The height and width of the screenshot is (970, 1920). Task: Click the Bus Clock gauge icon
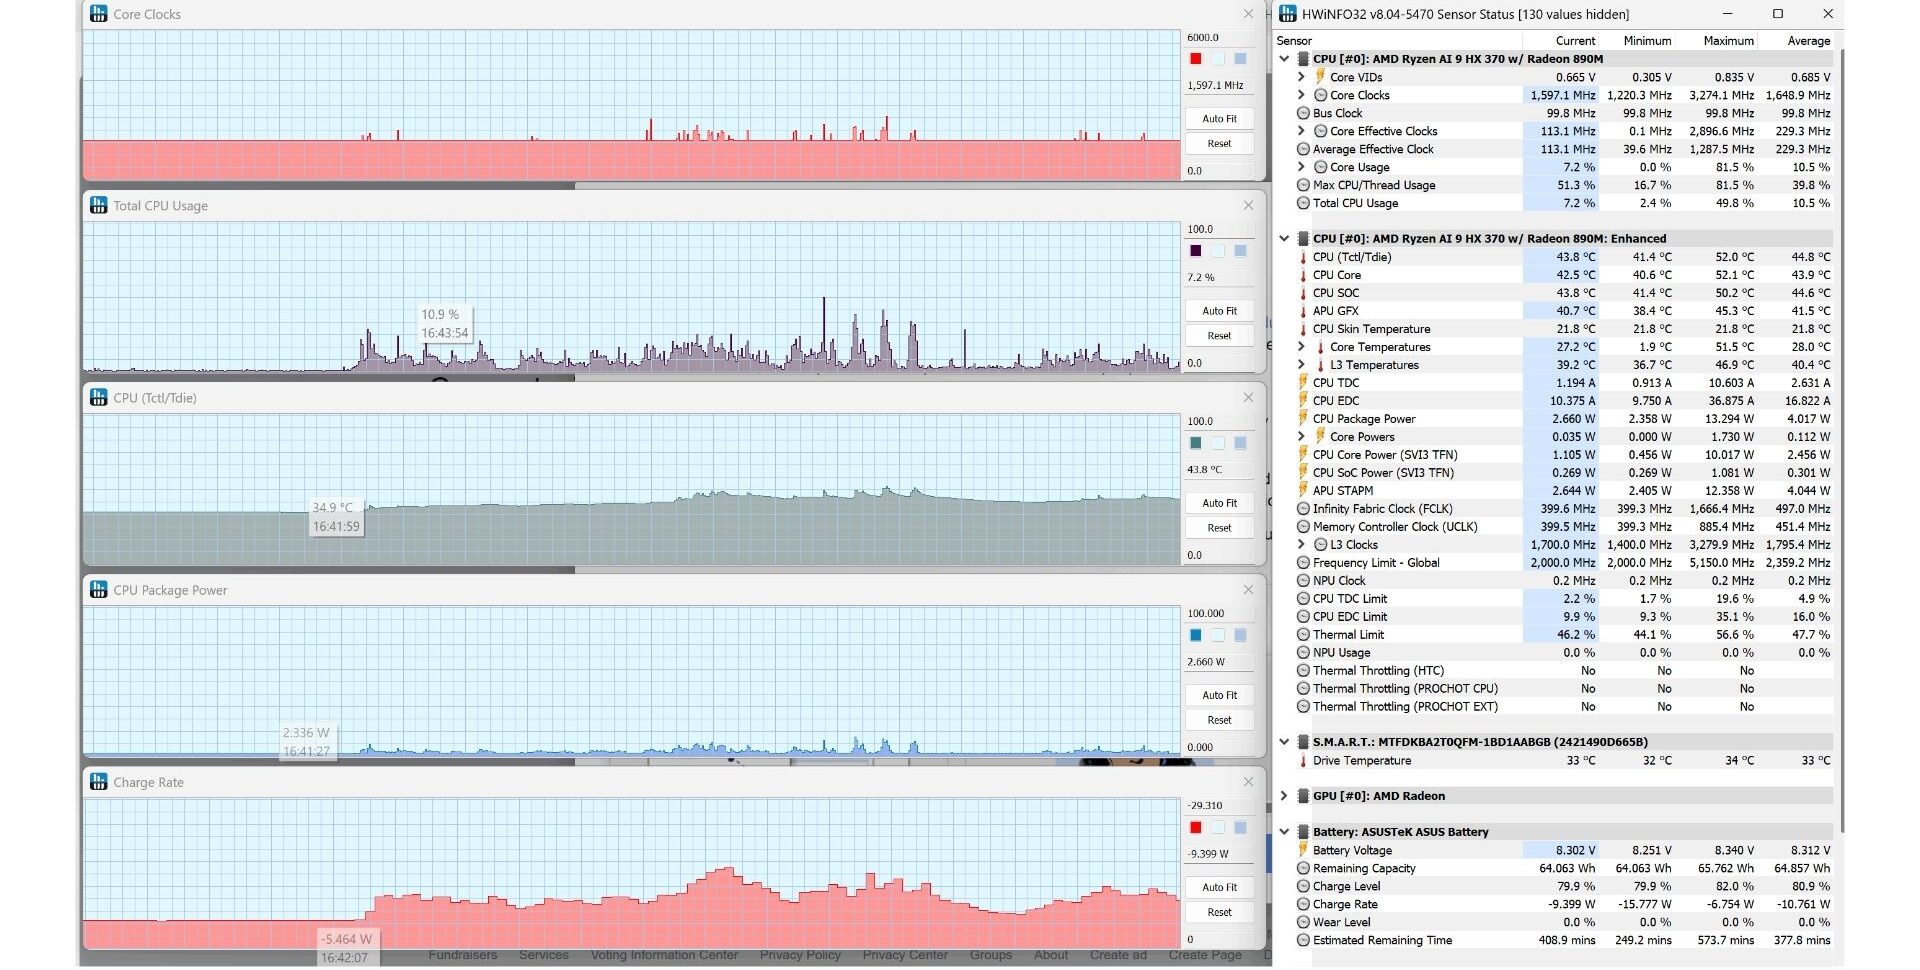tap(1303, 113)
